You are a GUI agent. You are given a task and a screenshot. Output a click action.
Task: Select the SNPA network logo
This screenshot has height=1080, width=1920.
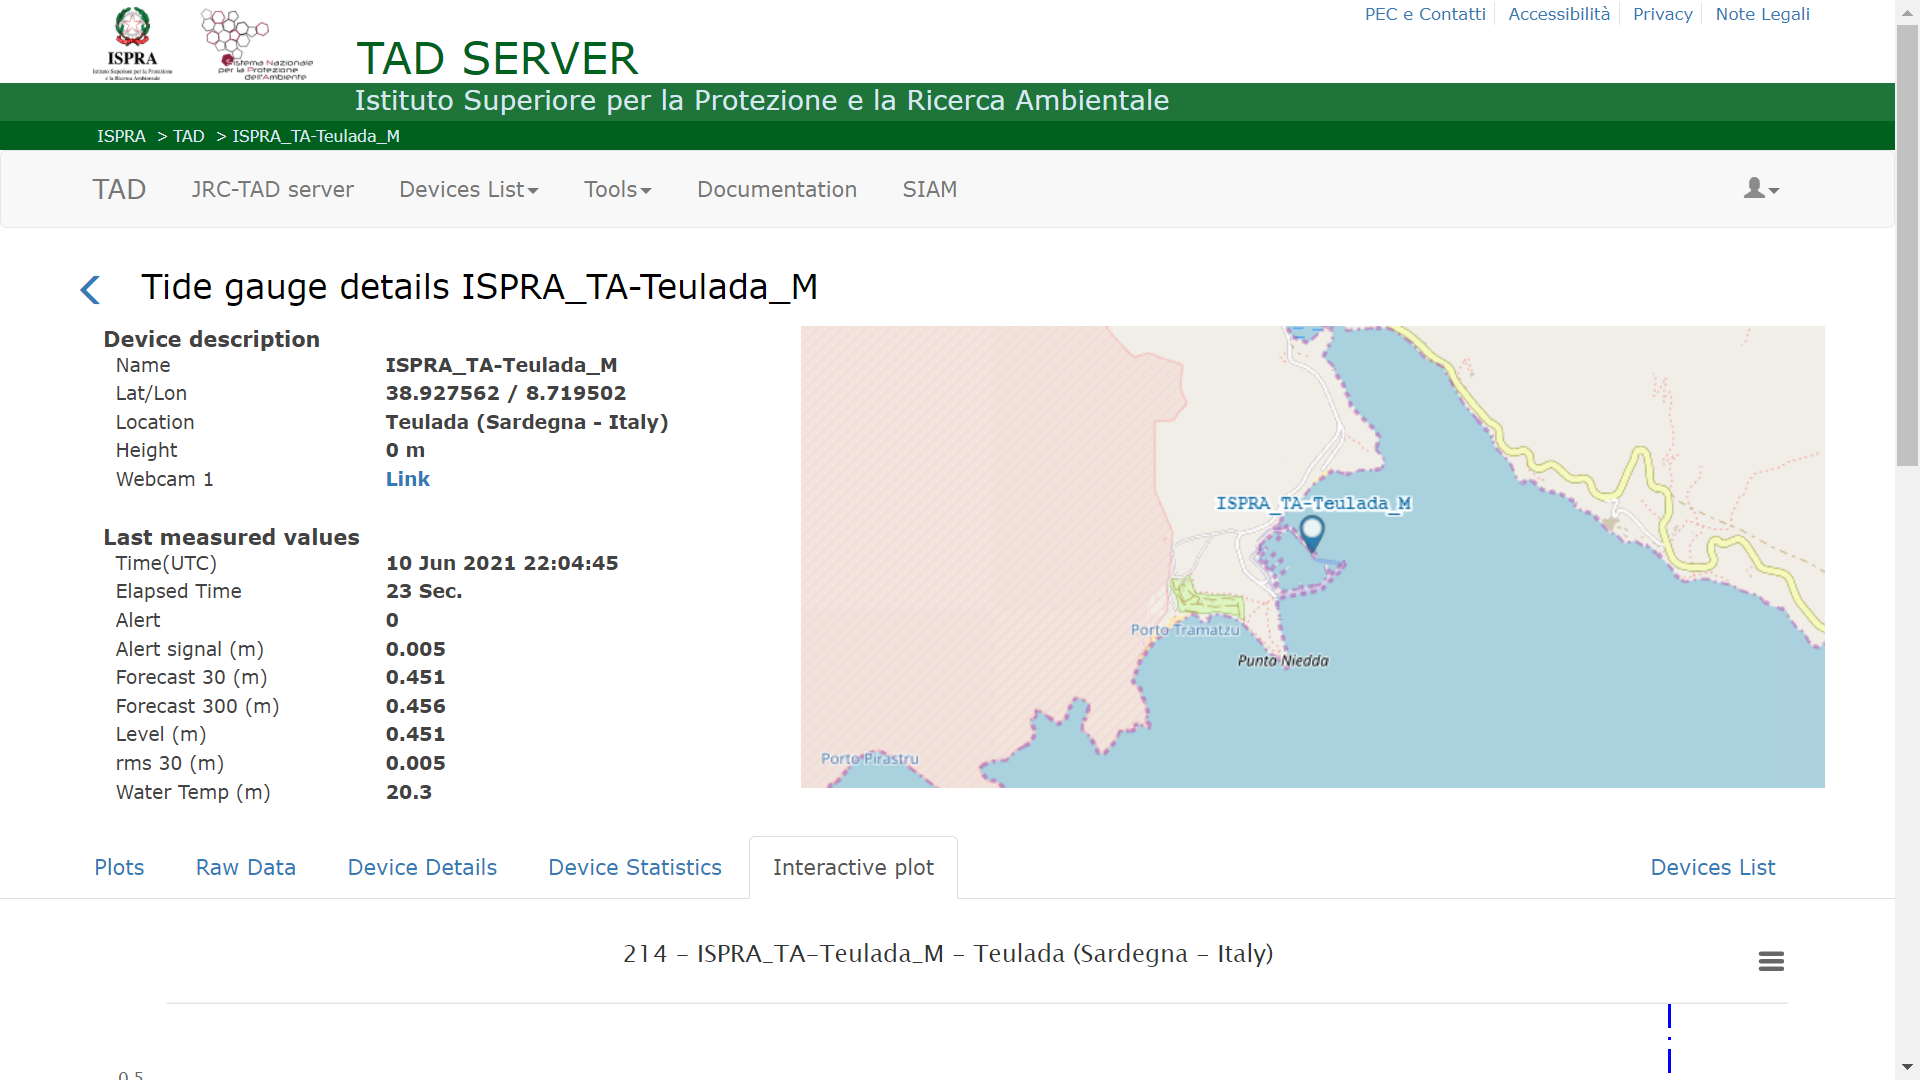pos(235,41)
